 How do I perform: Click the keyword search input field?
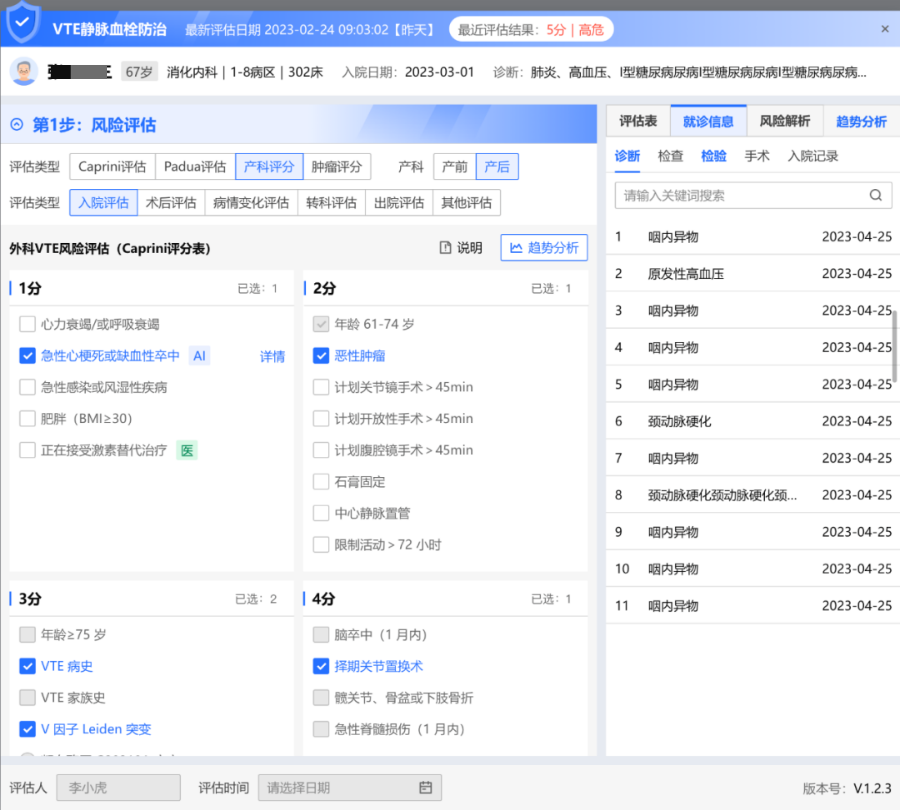coord(740,195)
